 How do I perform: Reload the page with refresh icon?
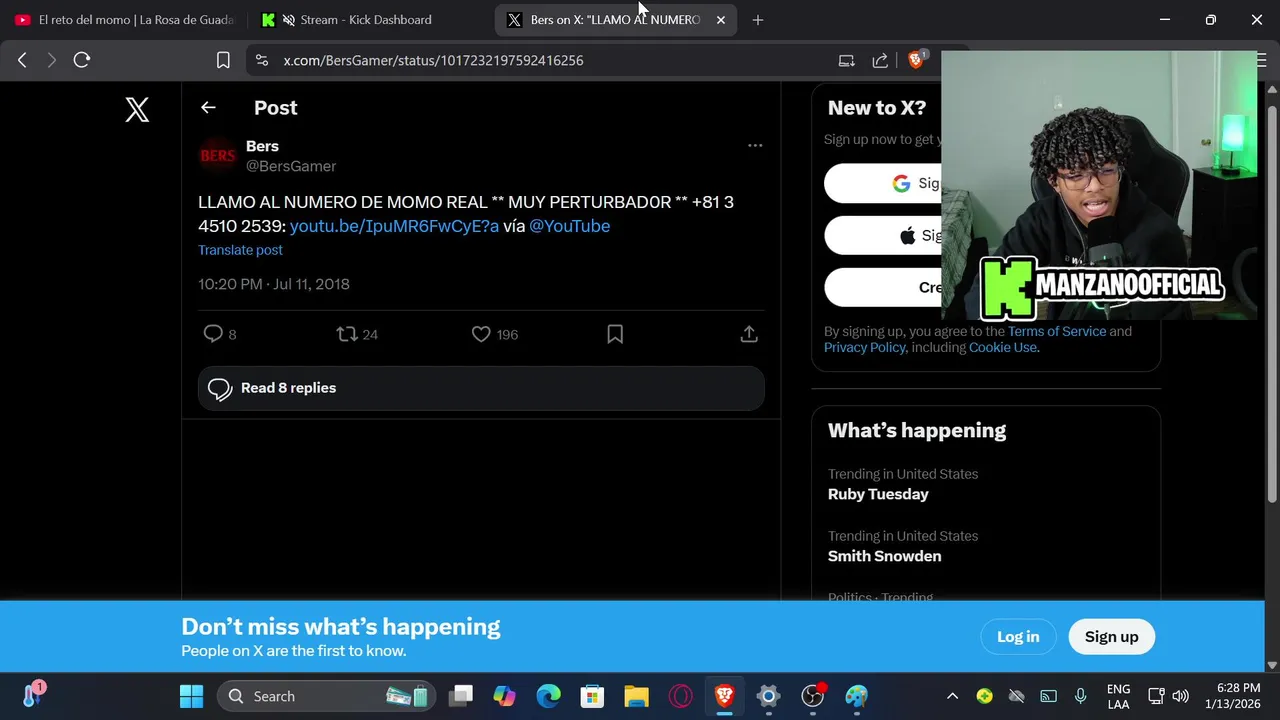point(82,60)
